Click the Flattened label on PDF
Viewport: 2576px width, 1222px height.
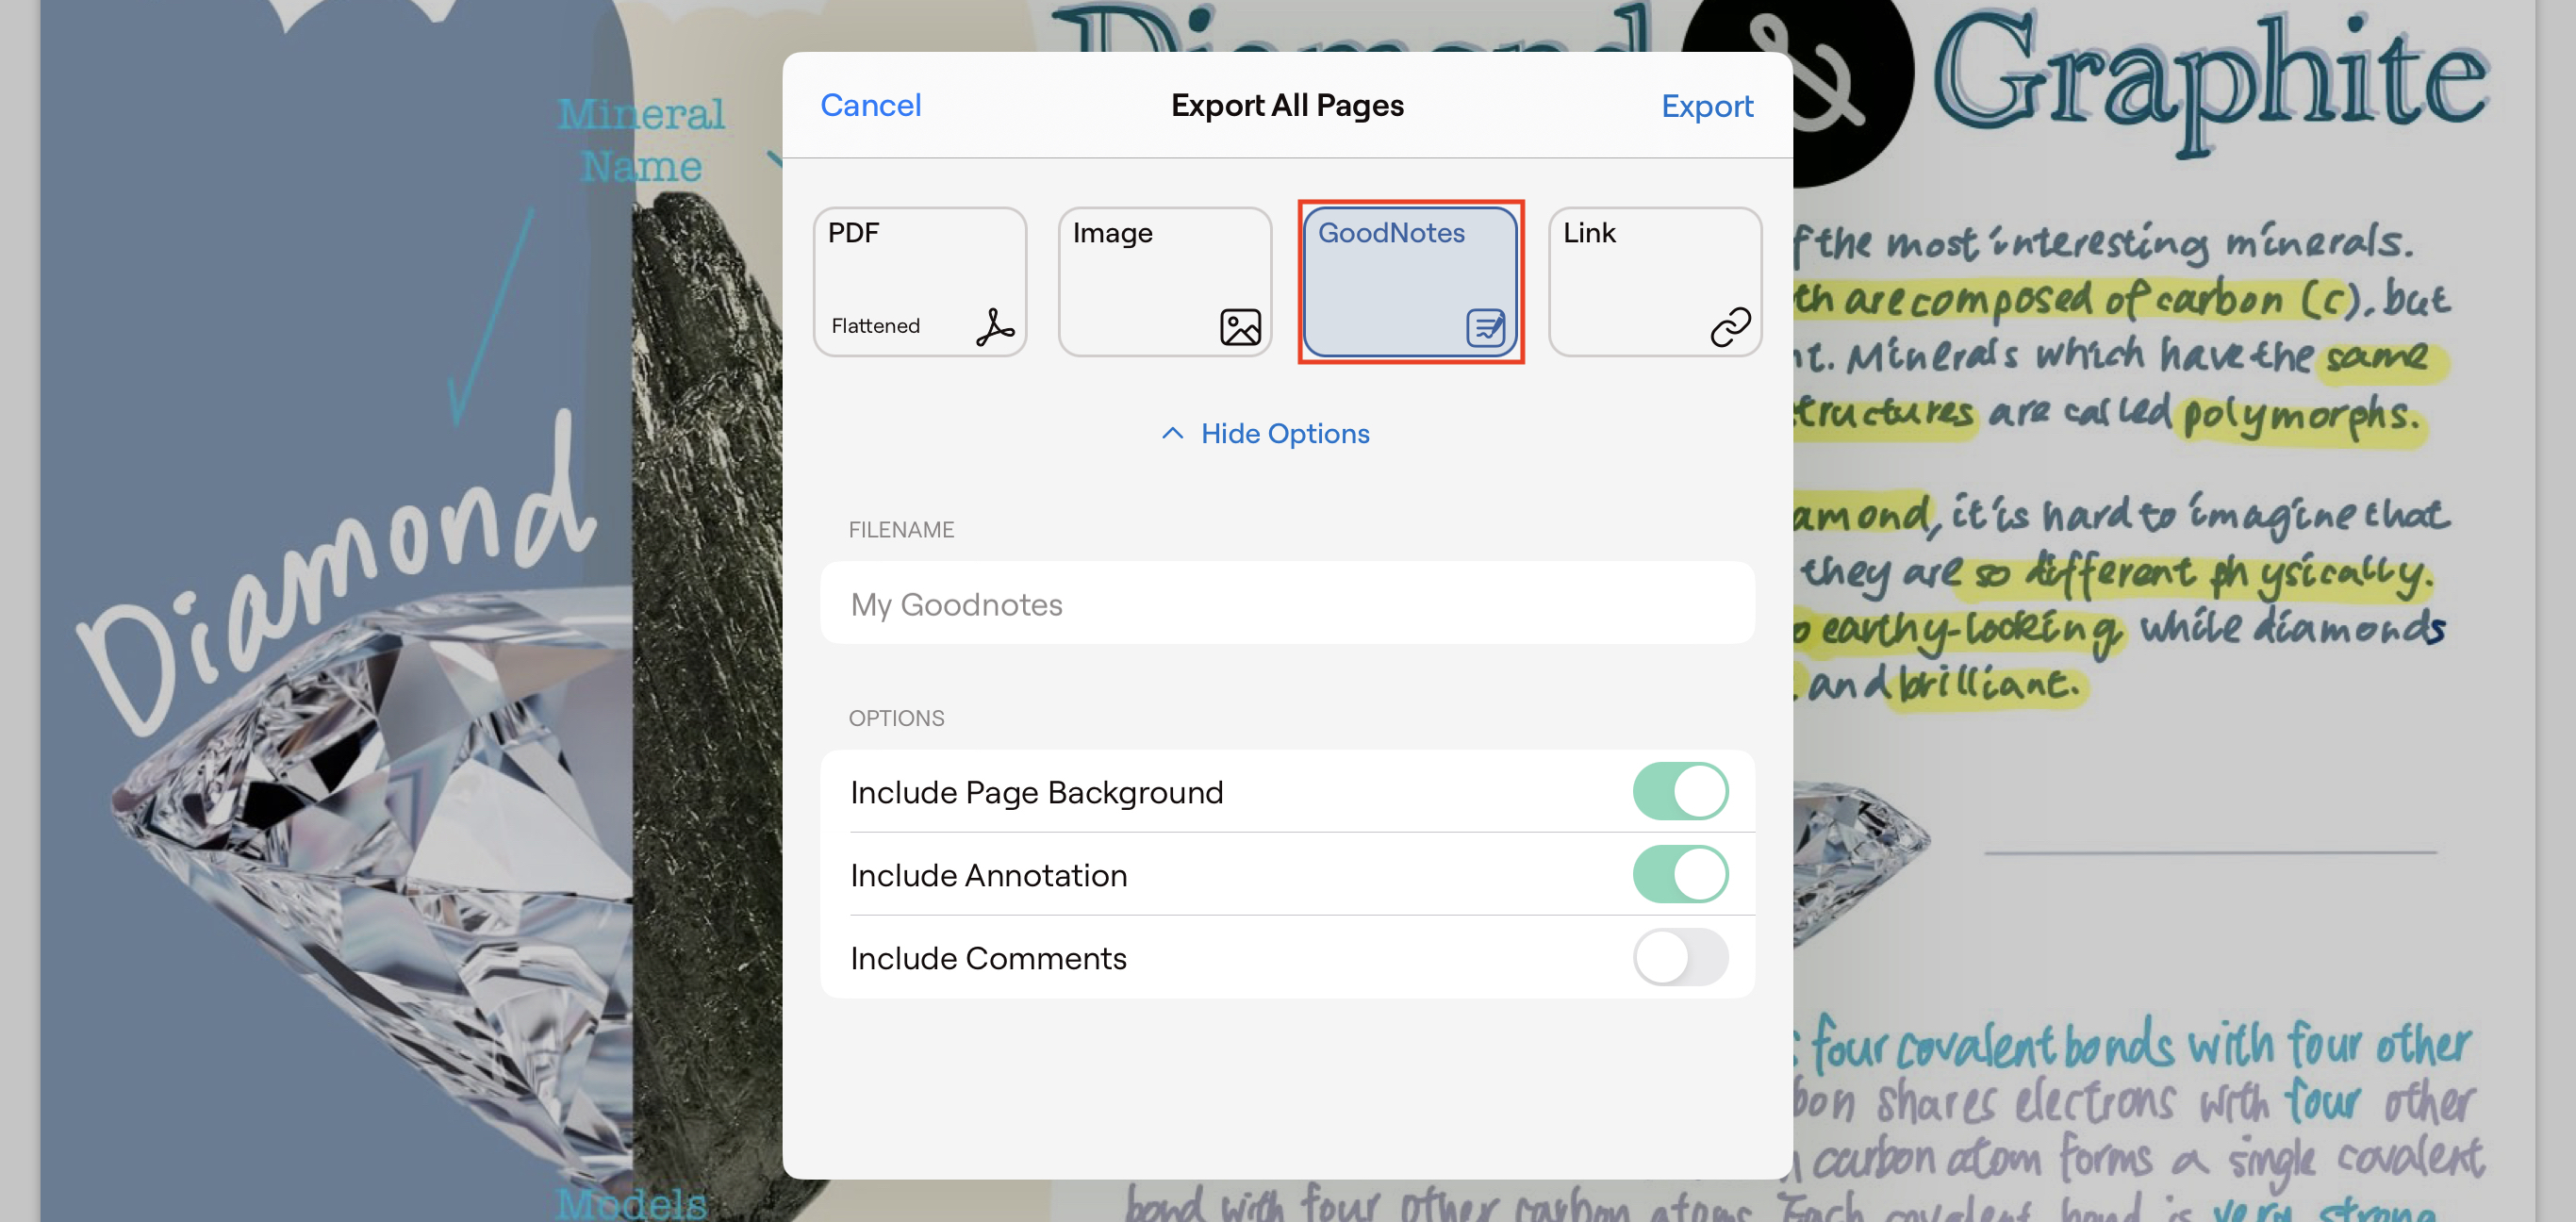(875, 326)
